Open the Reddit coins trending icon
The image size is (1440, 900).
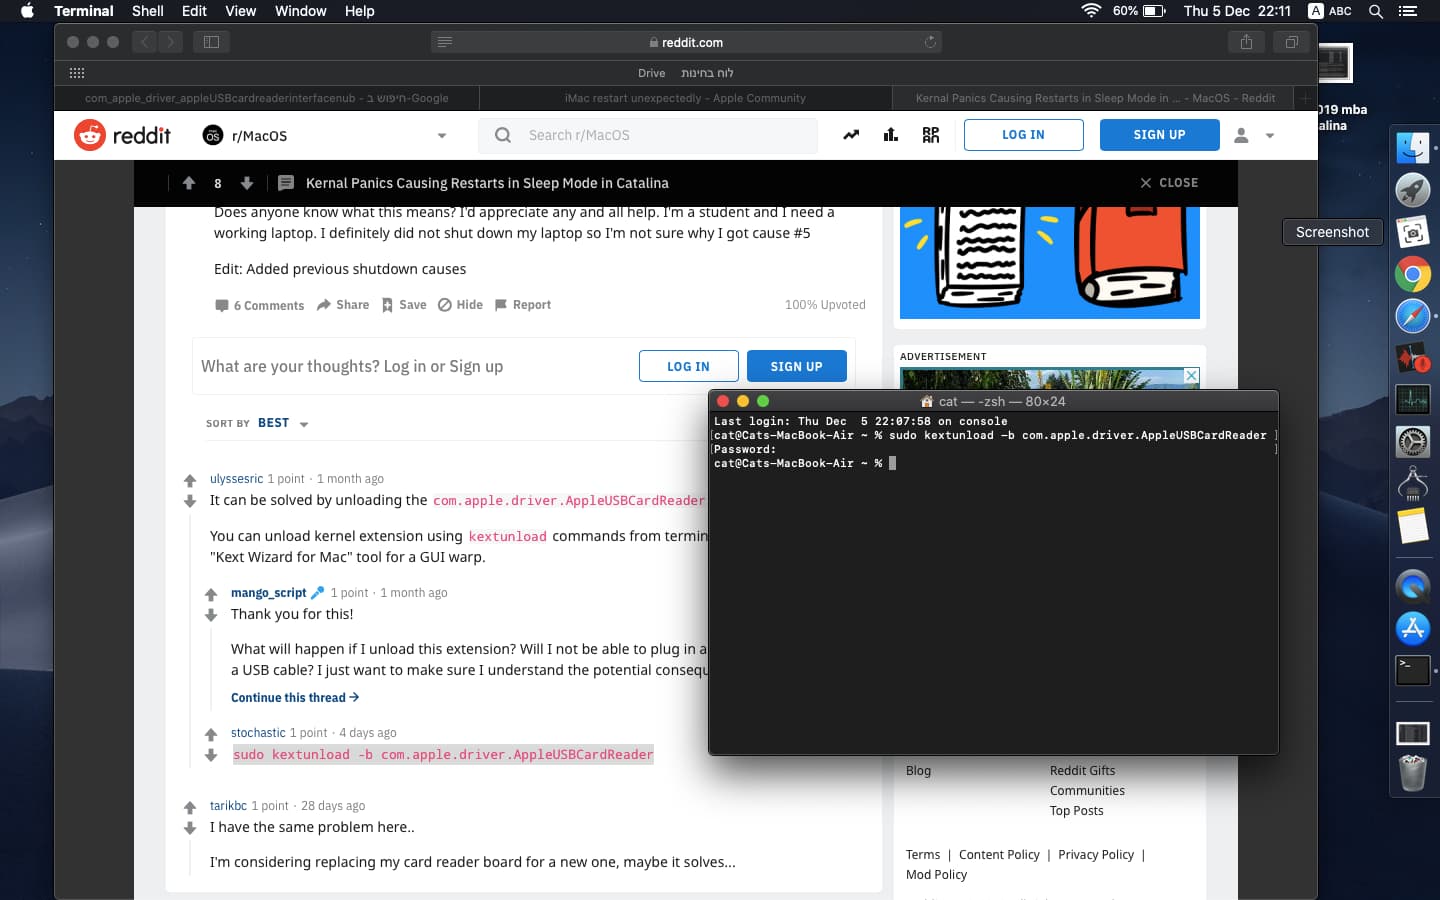coord(851,134)
